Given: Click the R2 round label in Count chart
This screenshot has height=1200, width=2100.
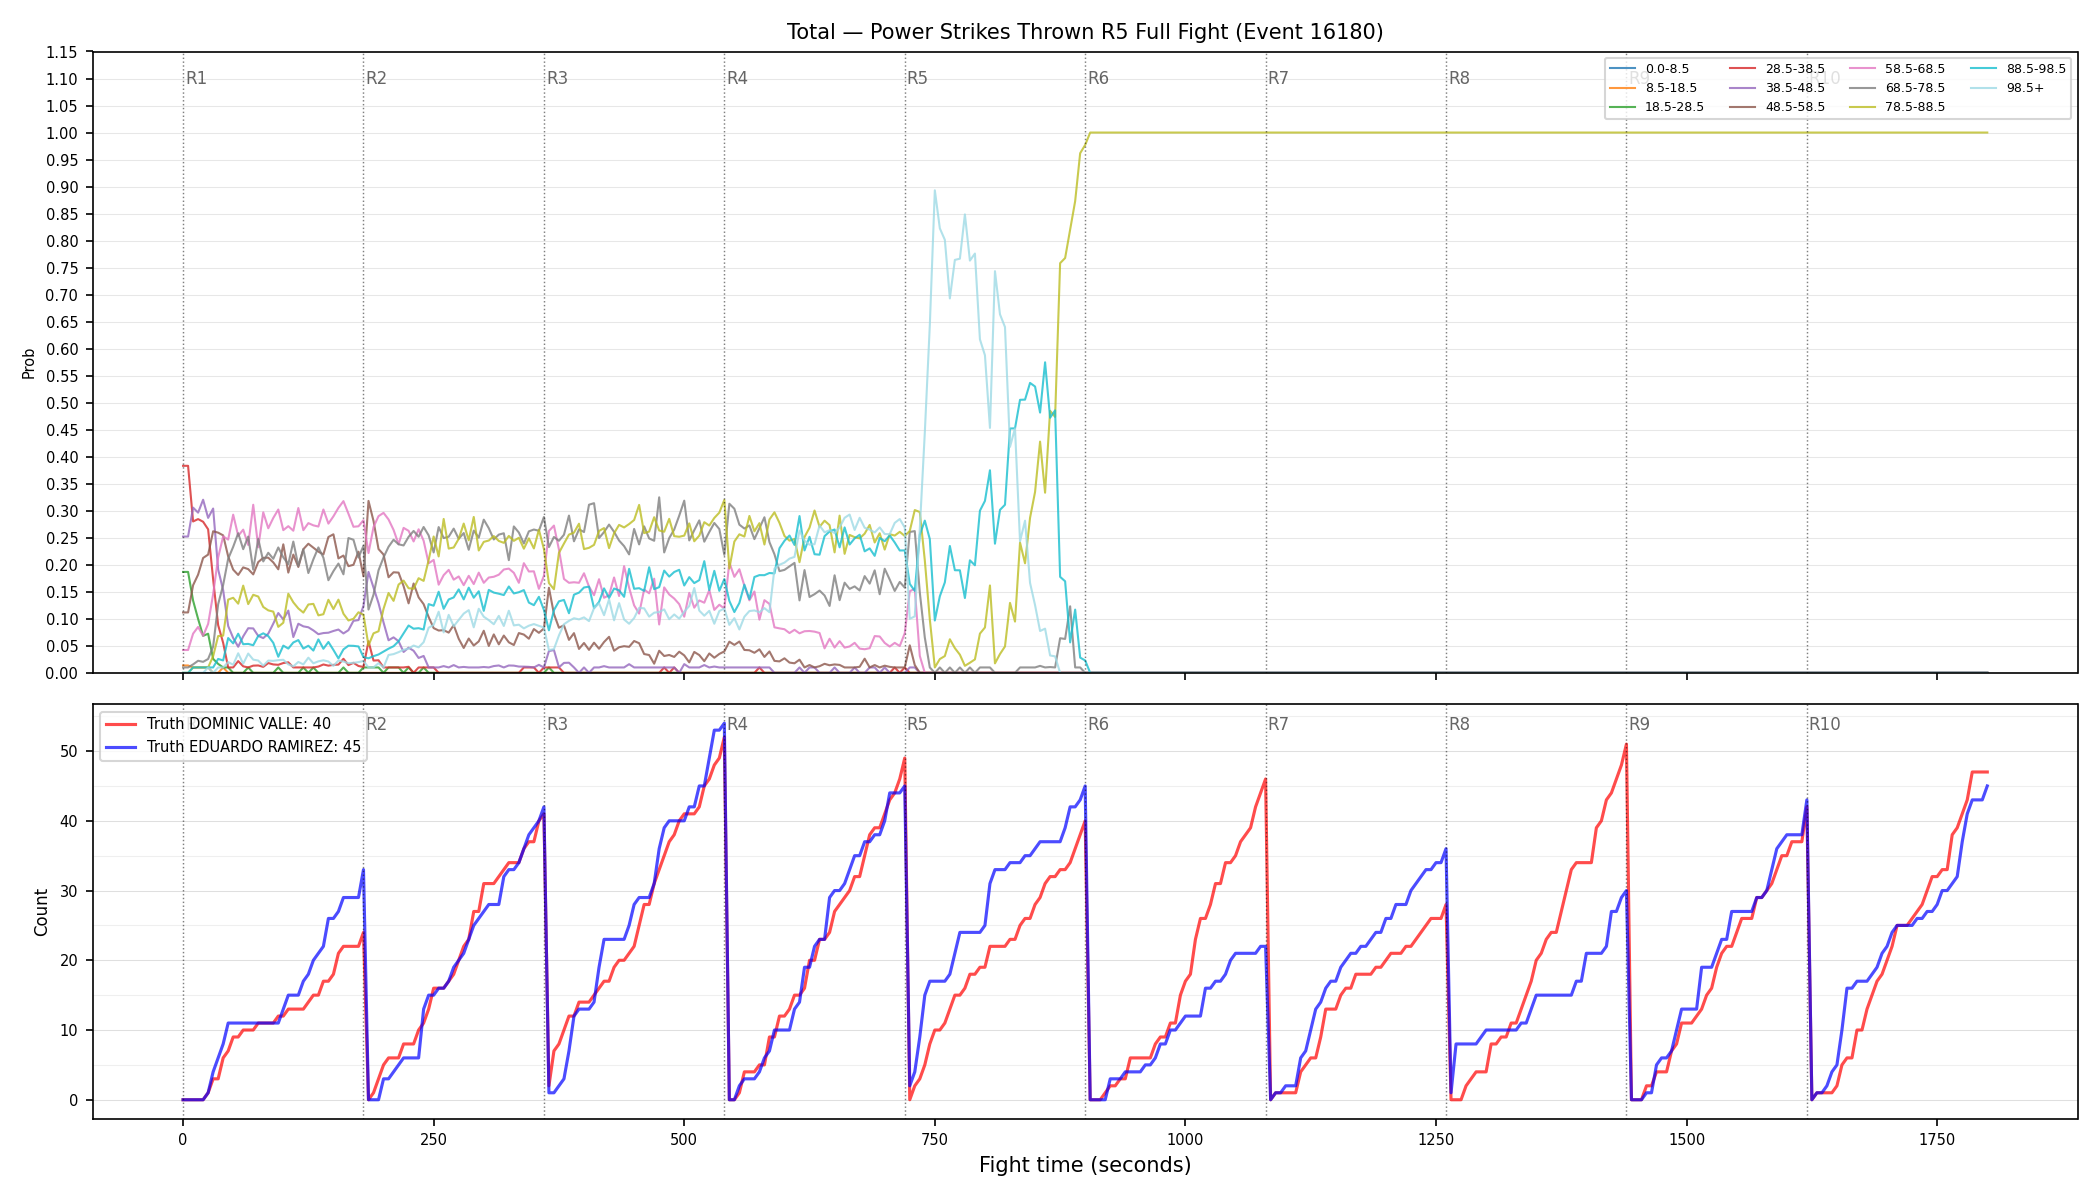Looking at the screenshot, I should [x=376, y=724].
